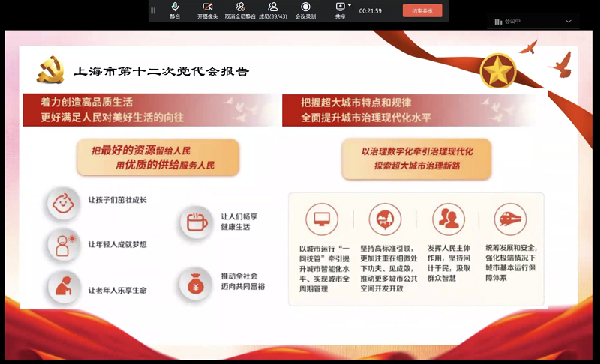Click the coffee cup health icon
Image resolution: width=600 pixels, height=364 pixels.
(x=196, y=222)
